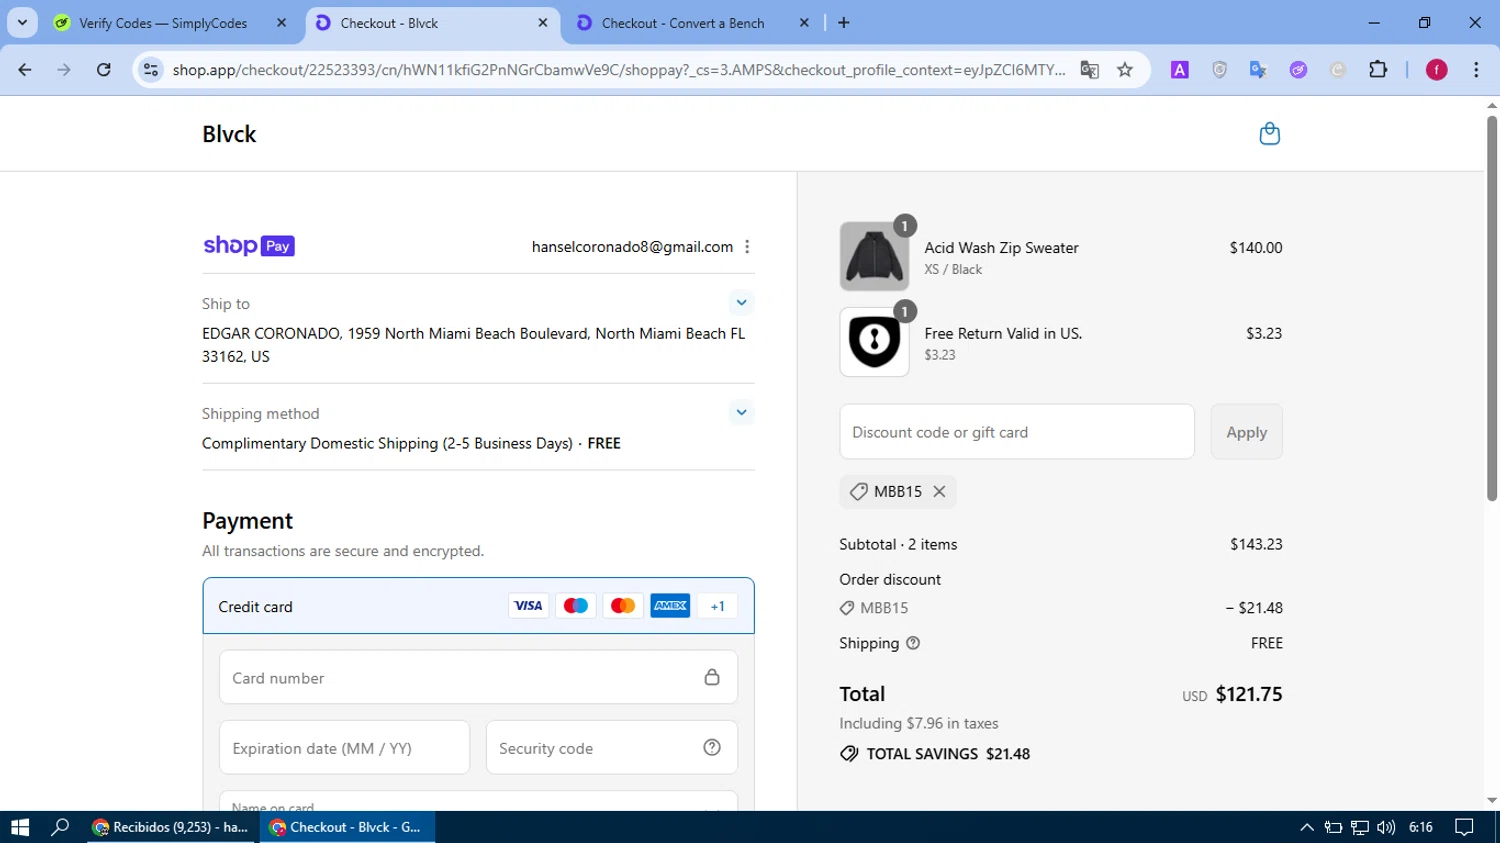Open the notification center icon
Image resolution: width=1500 pixels, height=843 pixels.
1464,827
